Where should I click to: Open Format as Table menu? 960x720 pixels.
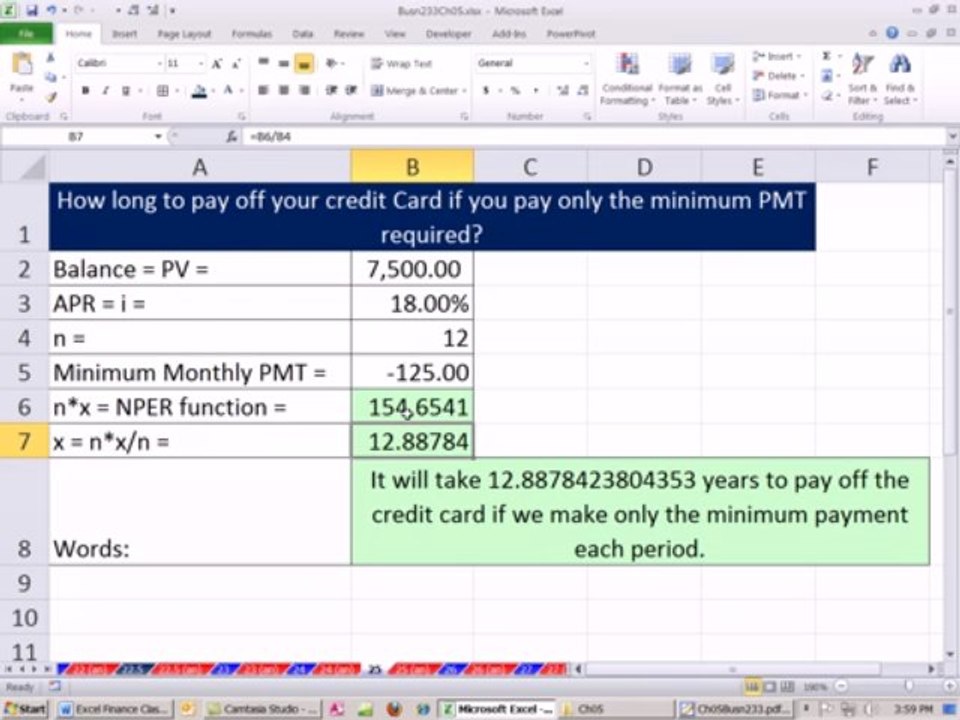click(x=680, y=78)
